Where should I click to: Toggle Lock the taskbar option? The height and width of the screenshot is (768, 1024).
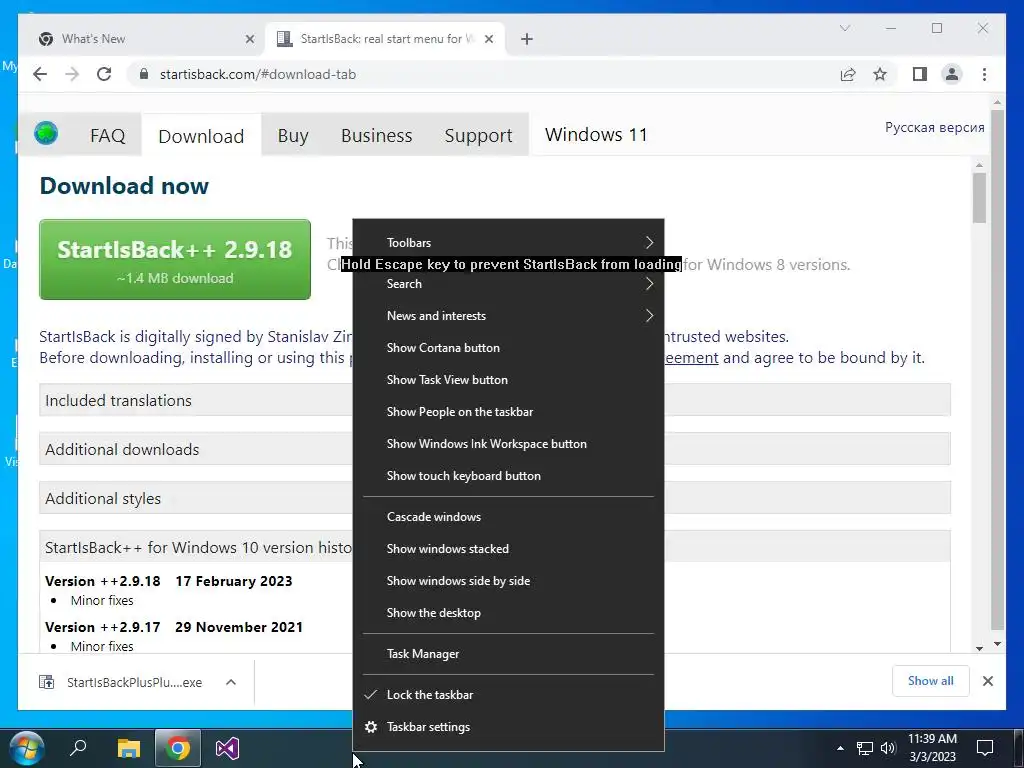pyautogui.click(x=508, y=695)
